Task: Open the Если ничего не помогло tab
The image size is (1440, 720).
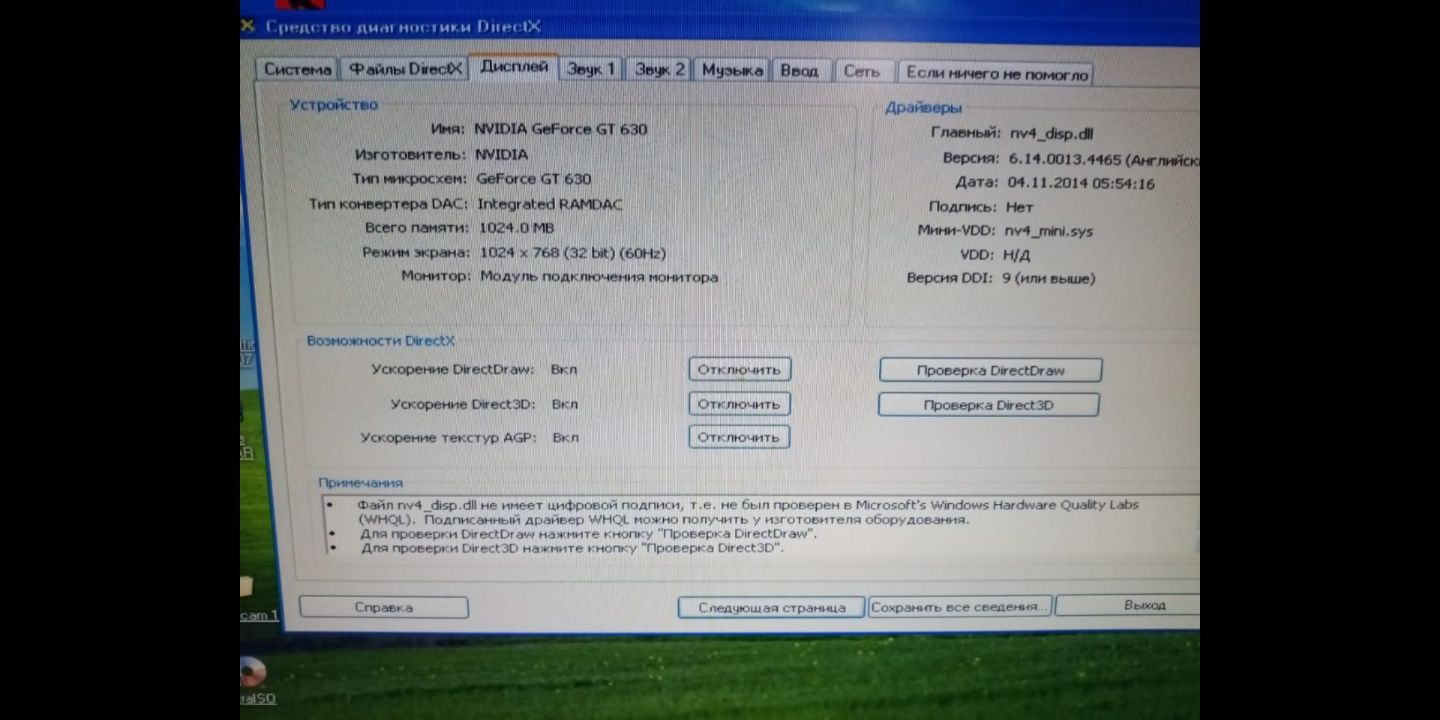Action: pyautogui.click(x=996, y=74)
